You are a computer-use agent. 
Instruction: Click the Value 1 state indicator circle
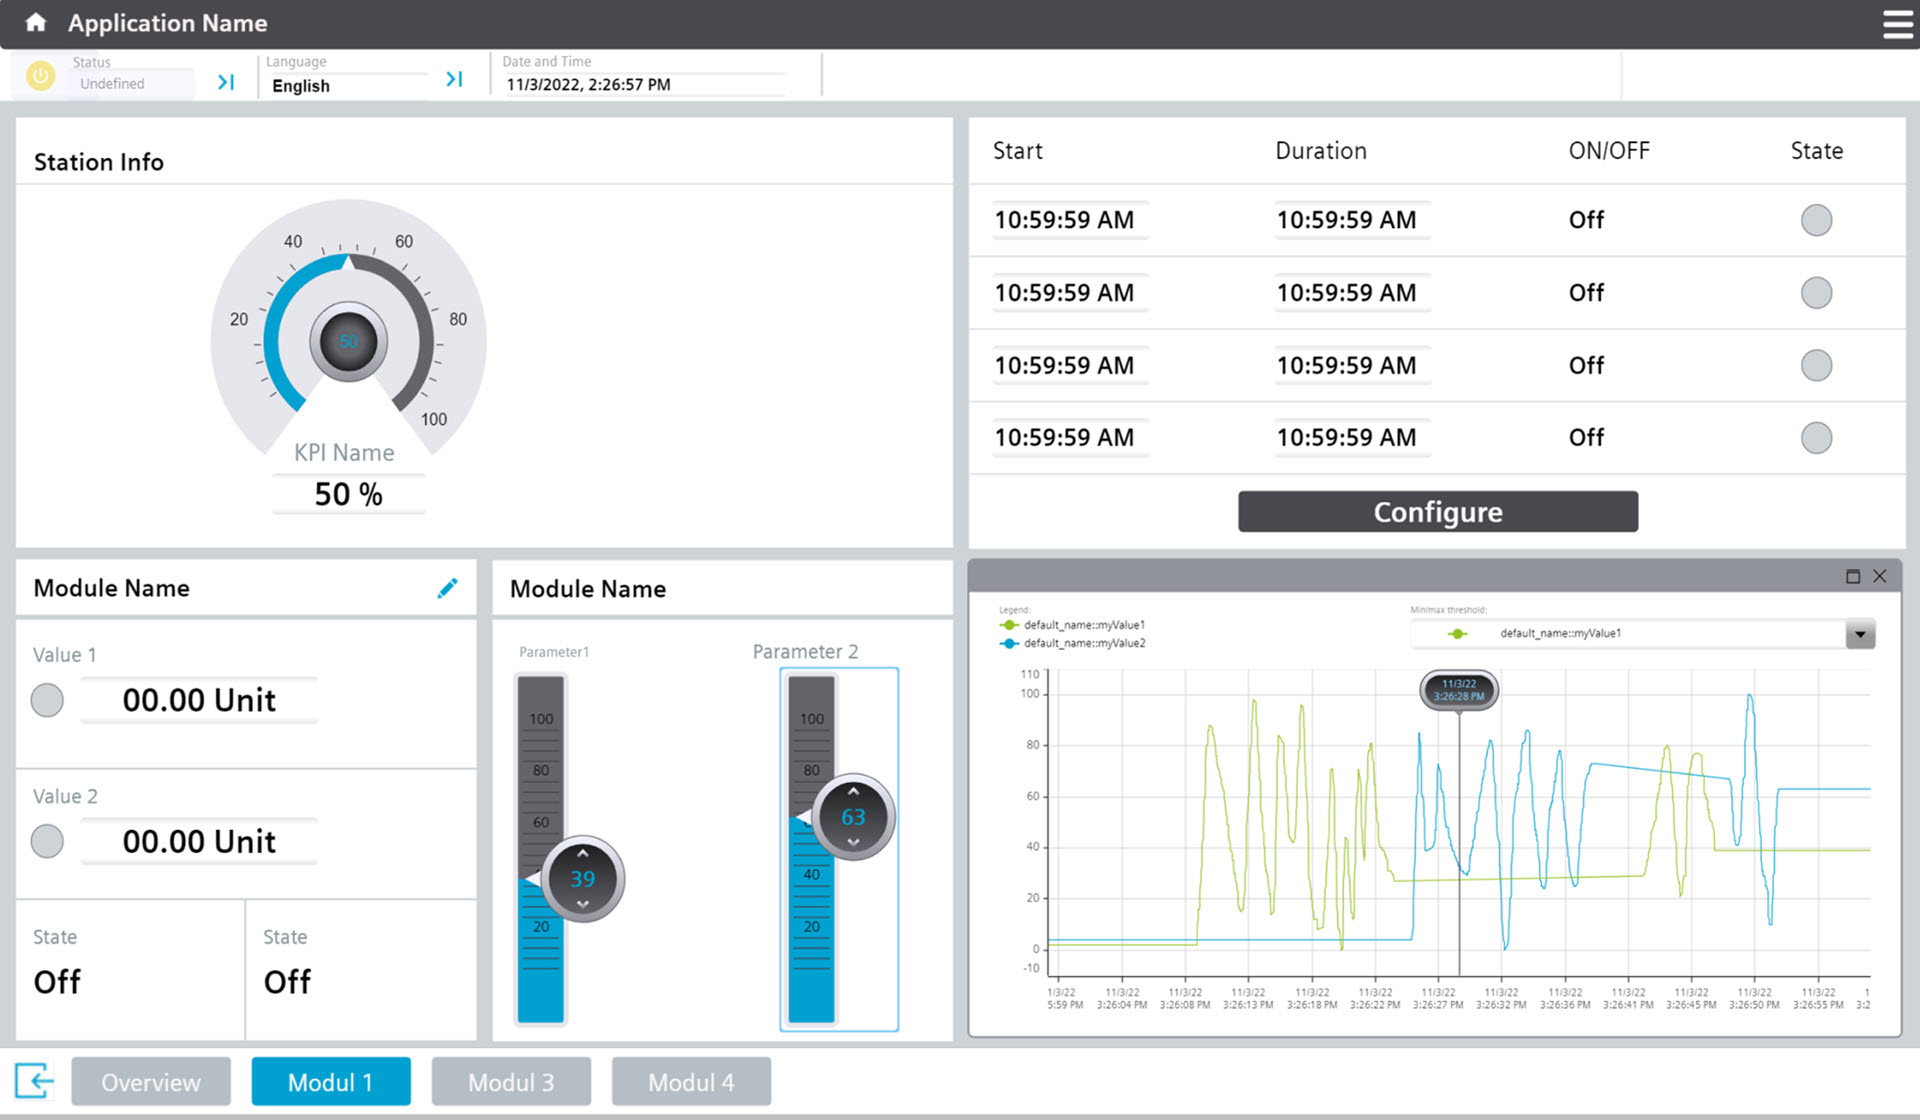coord(47,700)
